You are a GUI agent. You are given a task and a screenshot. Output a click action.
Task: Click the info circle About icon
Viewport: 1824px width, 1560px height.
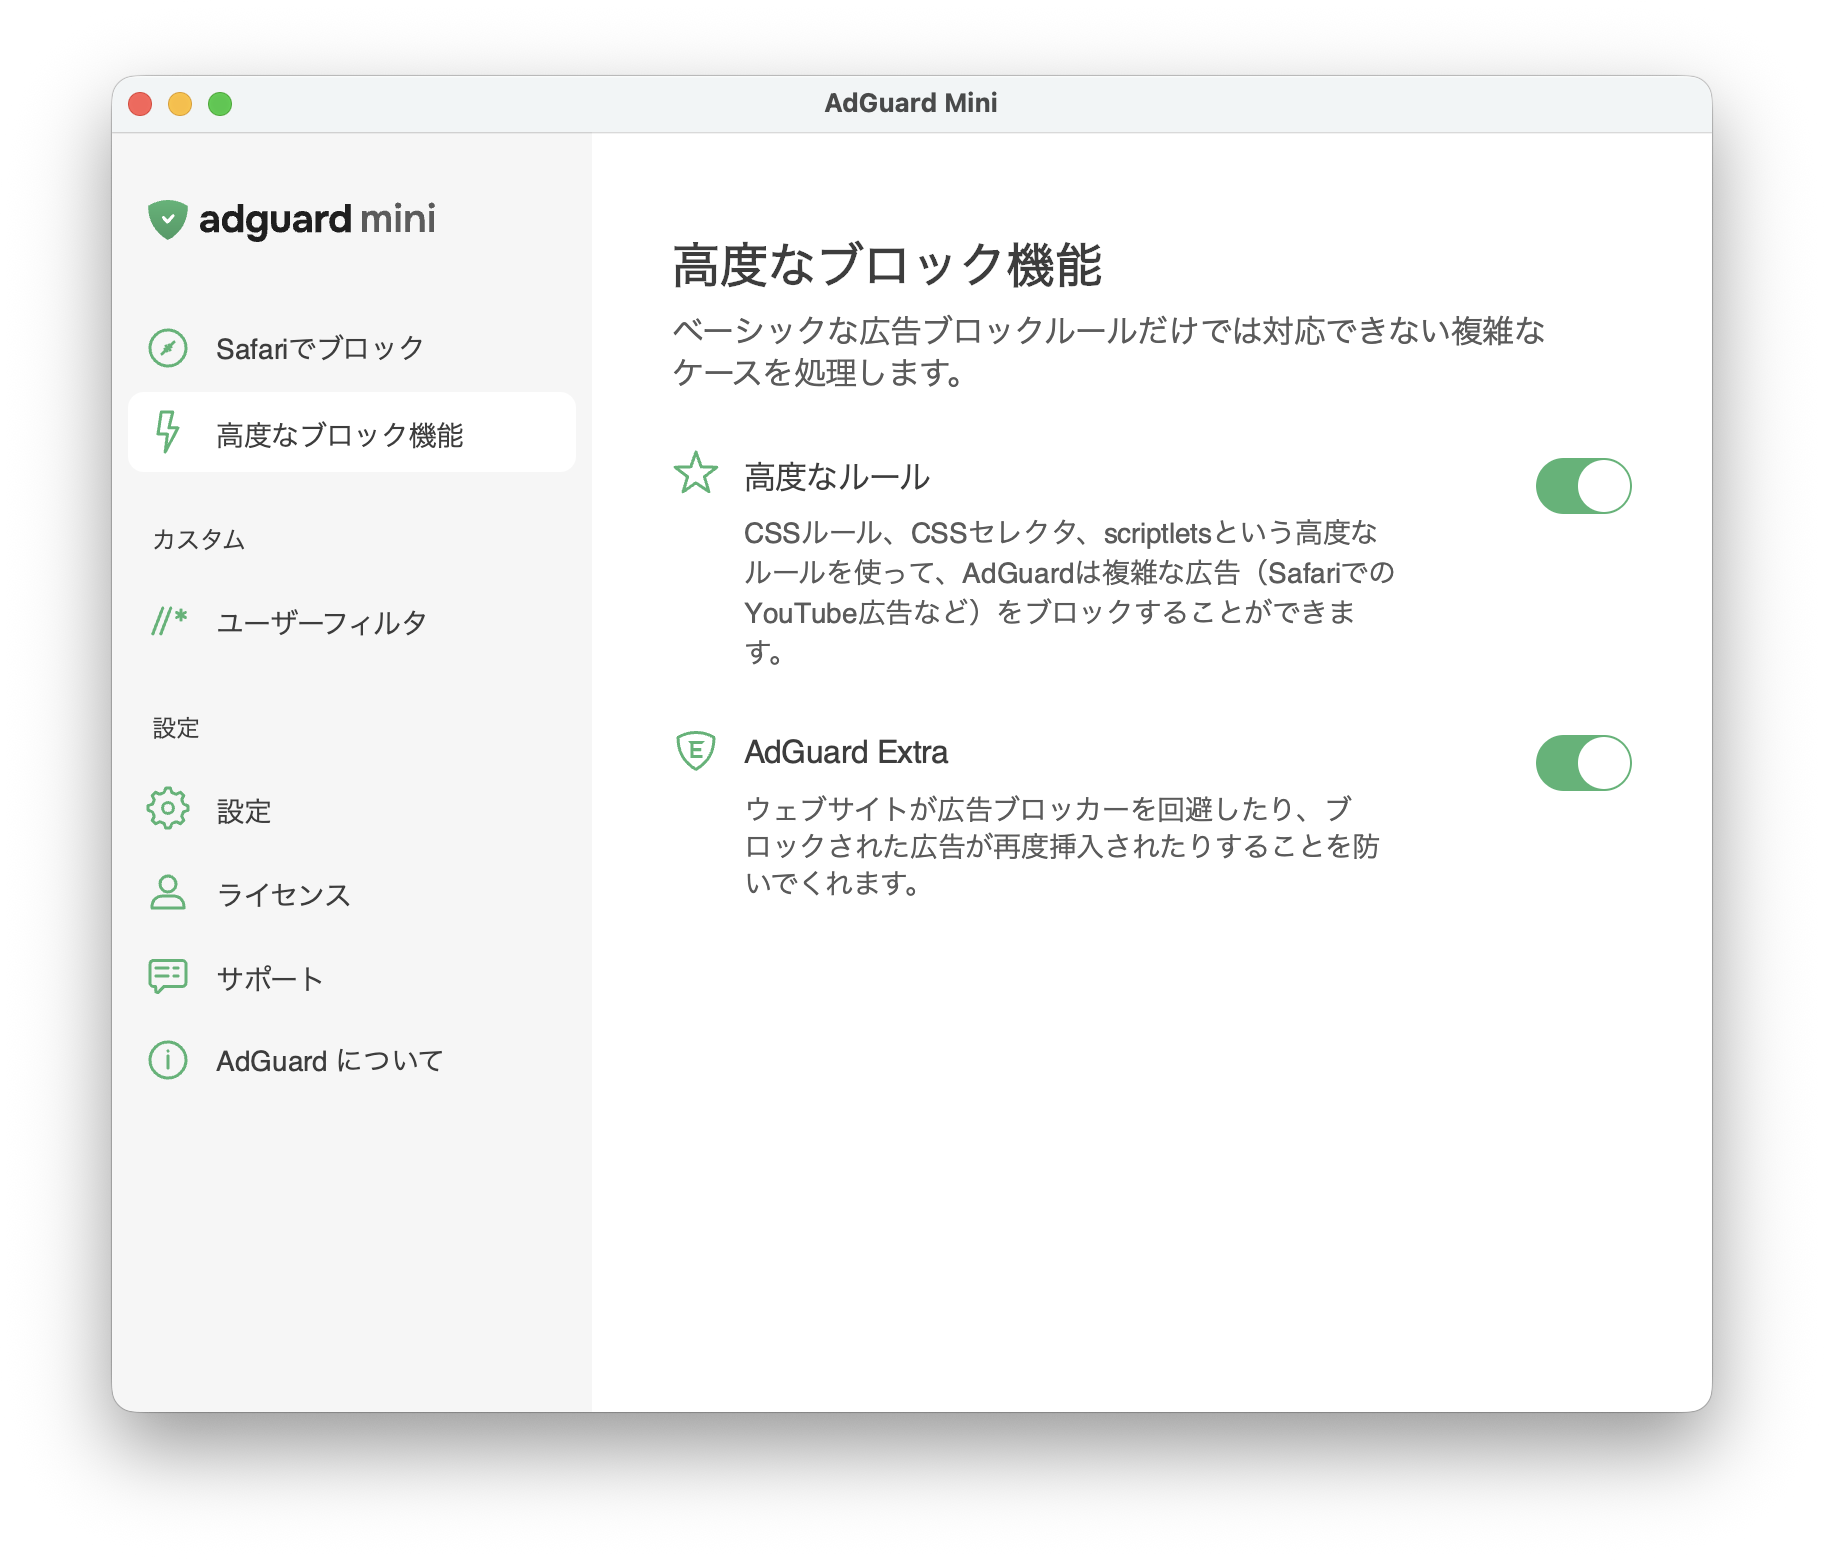click(x=168, y=1060)
